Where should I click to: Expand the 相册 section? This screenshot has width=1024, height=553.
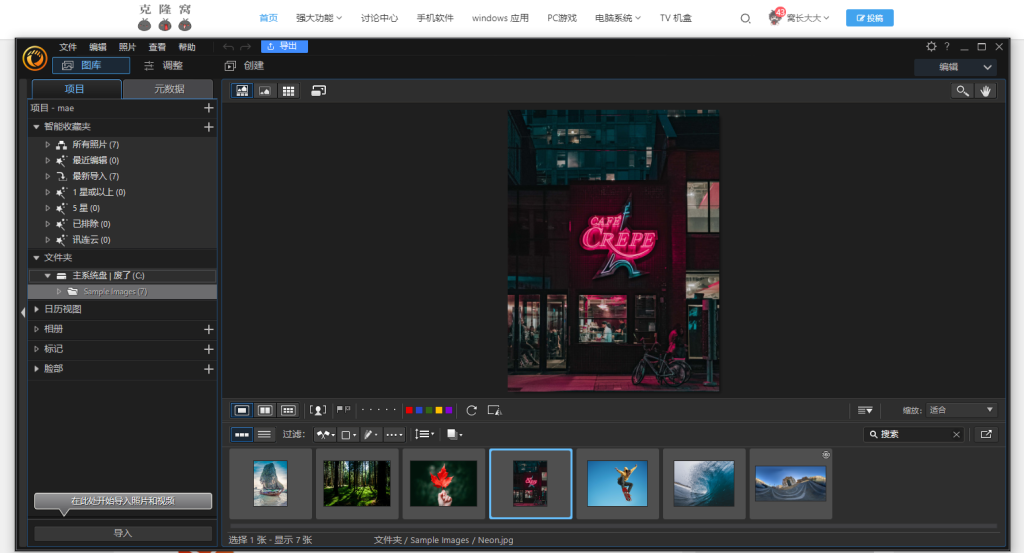(37, 329)
